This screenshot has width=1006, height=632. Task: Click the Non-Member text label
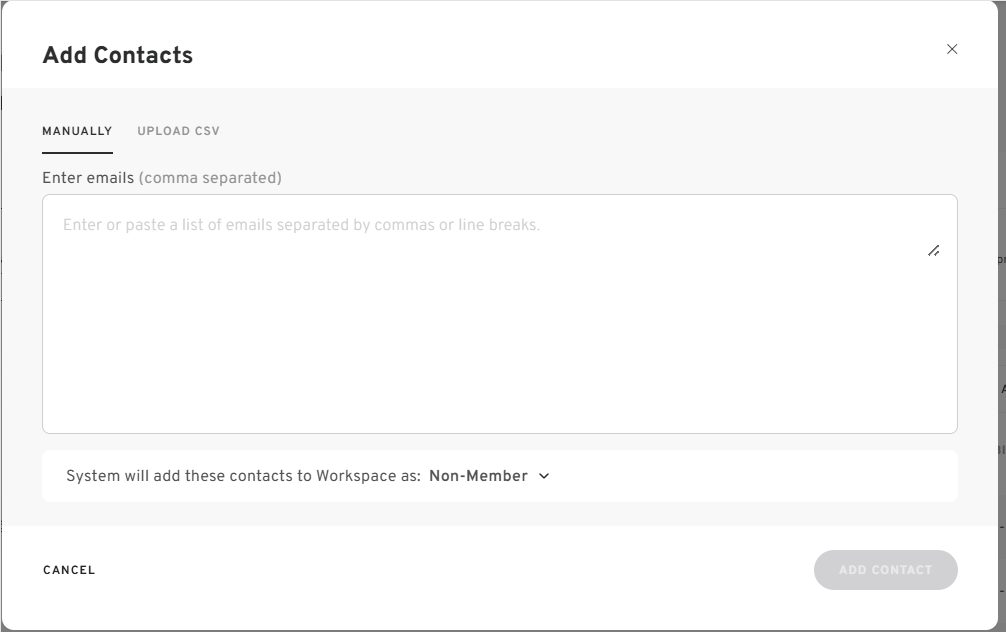point(479,476)
